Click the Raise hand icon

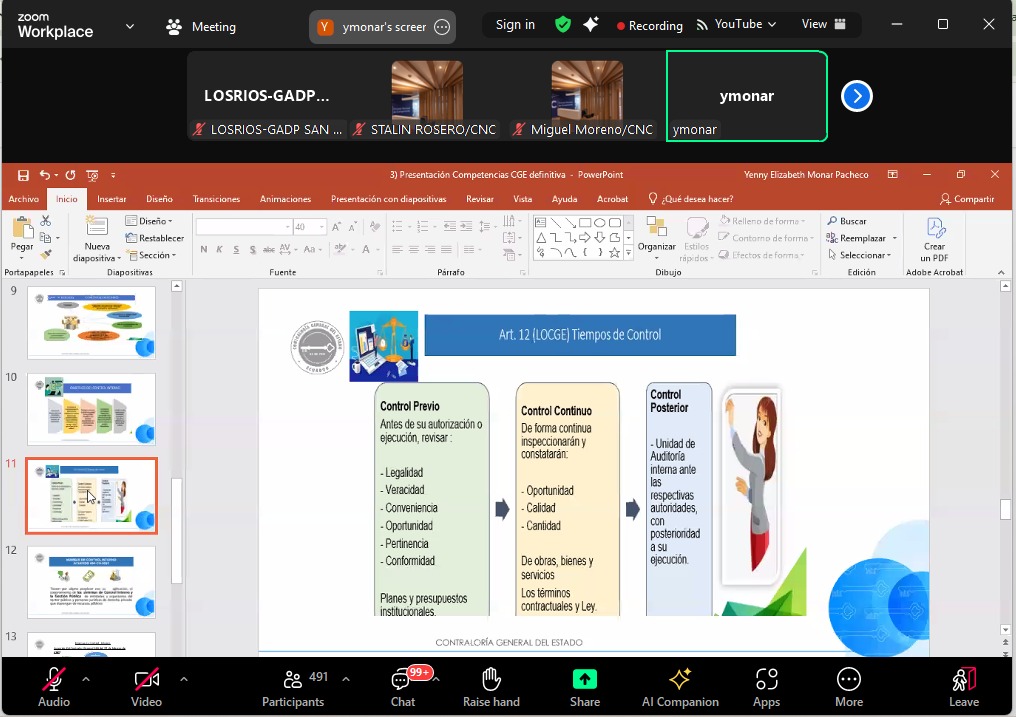491,680
